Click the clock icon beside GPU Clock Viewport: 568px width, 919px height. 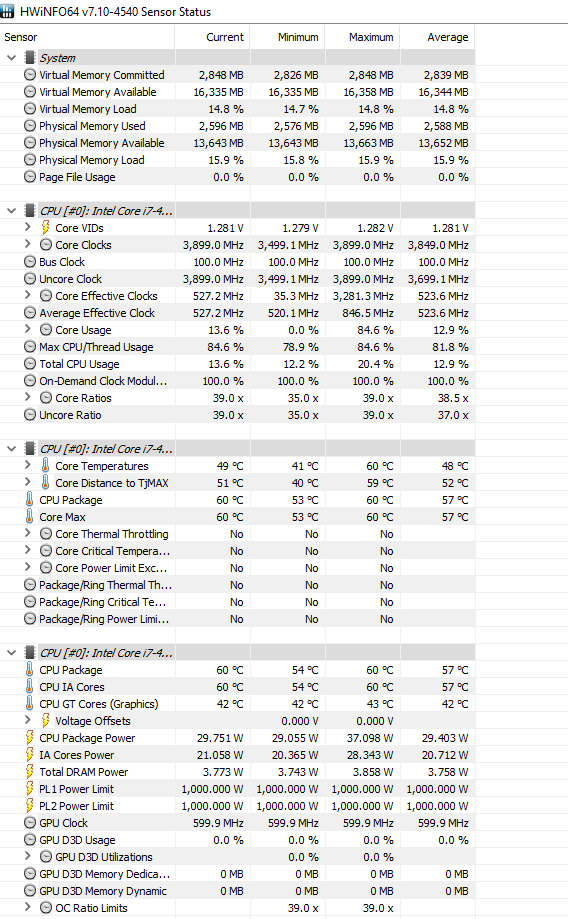pos(30,822)
